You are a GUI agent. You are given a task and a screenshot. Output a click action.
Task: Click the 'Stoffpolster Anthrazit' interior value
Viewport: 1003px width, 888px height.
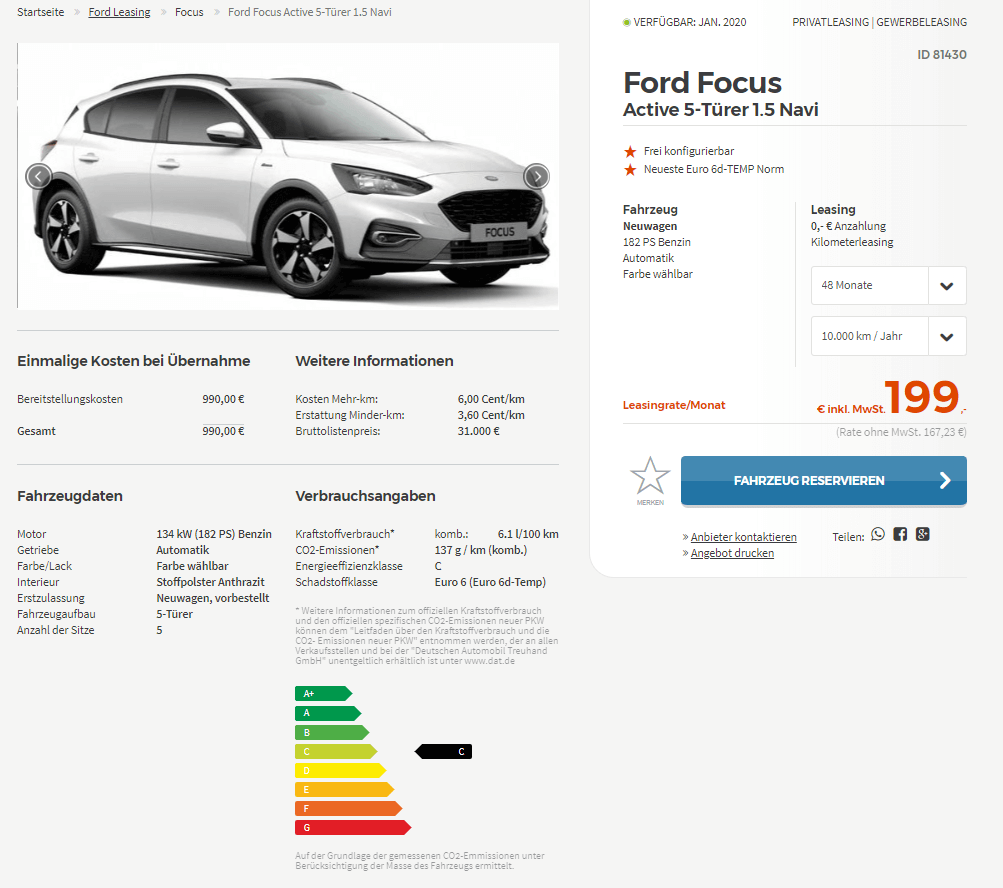[x=210, y=582]
